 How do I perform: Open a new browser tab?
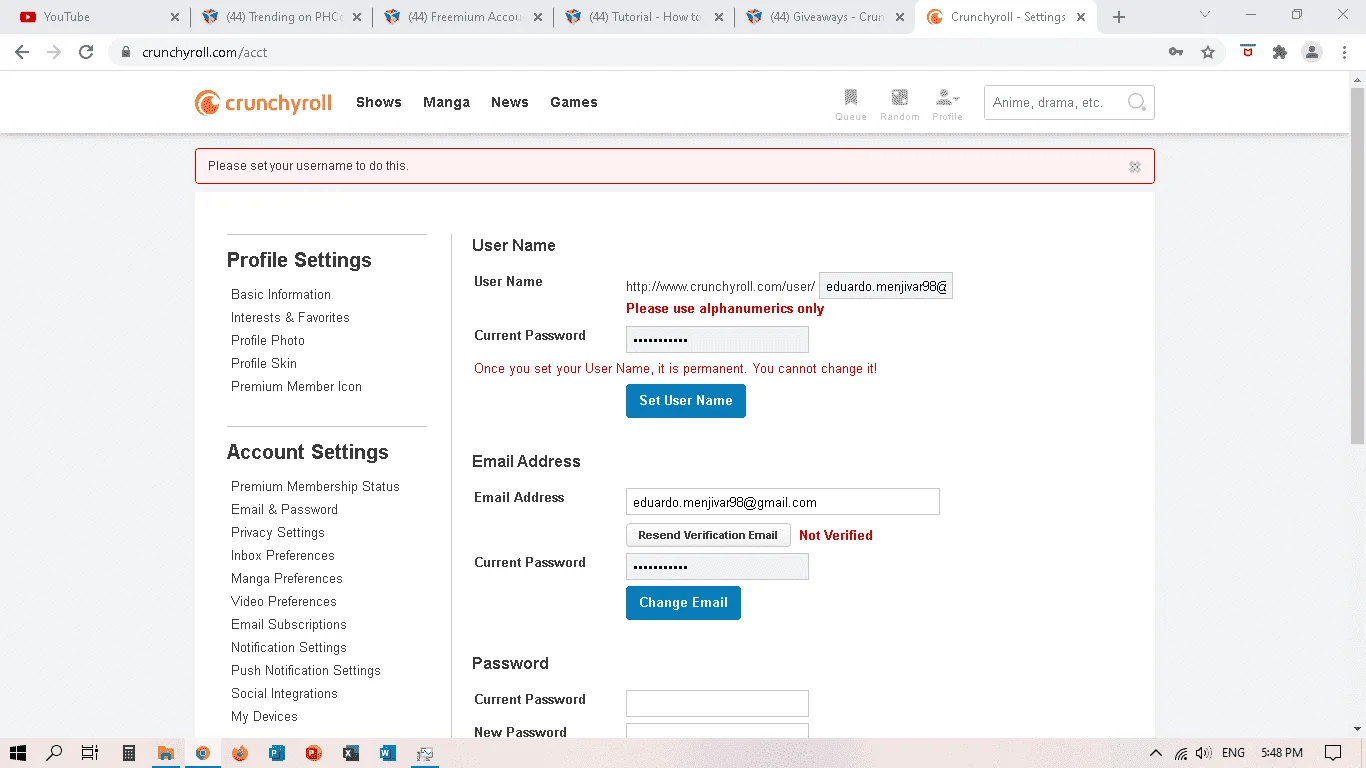click(1119, 17)
